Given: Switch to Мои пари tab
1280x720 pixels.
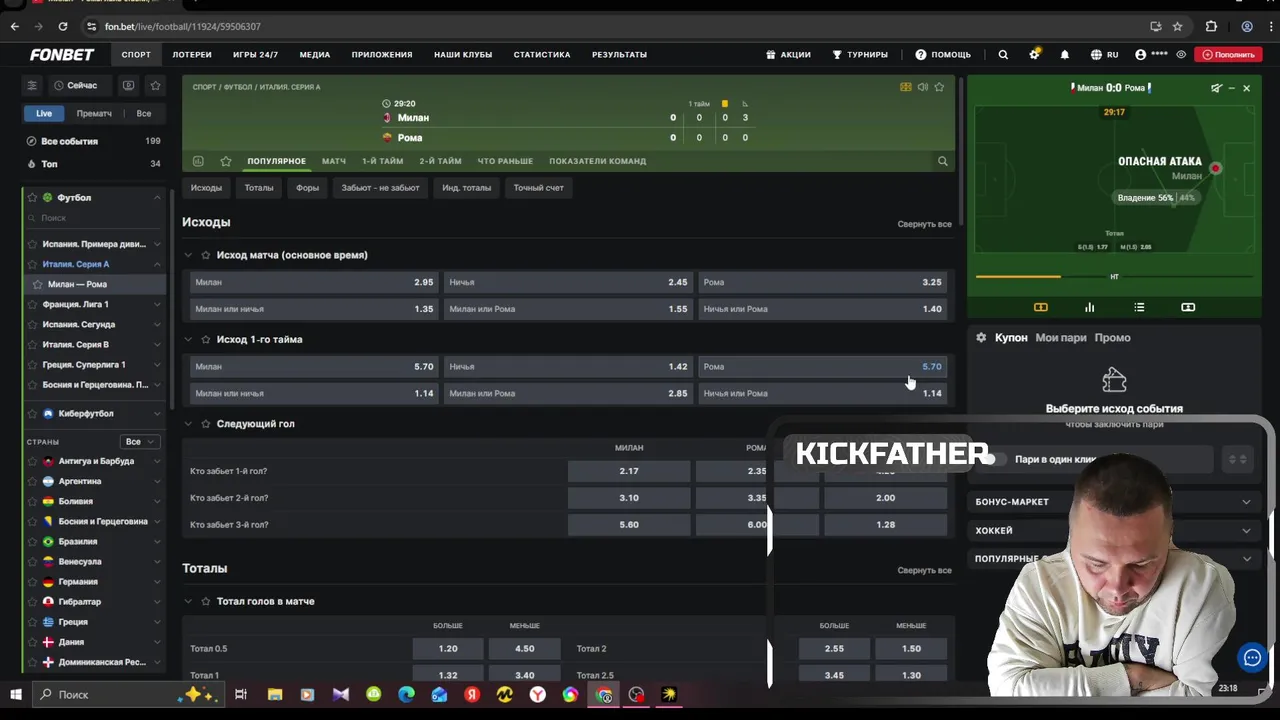Looking at the screenshot, I should (1061, 338).
